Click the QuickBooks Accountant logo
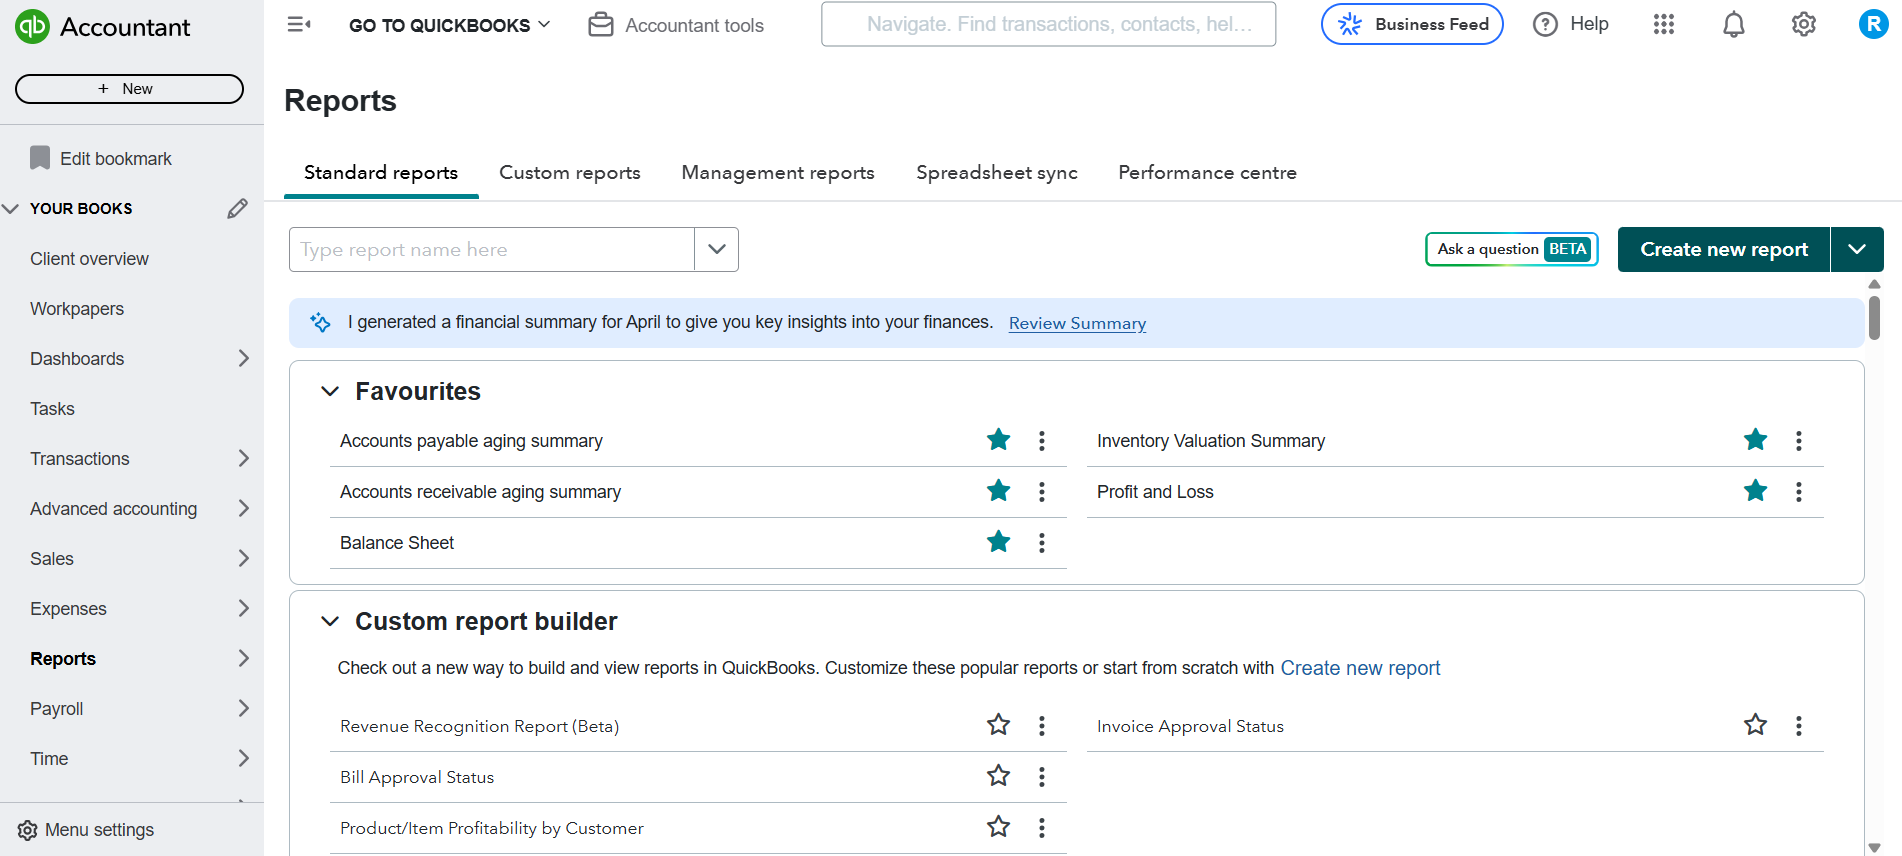This screenshot has height=856, width=1902. [x=103, y=27]
